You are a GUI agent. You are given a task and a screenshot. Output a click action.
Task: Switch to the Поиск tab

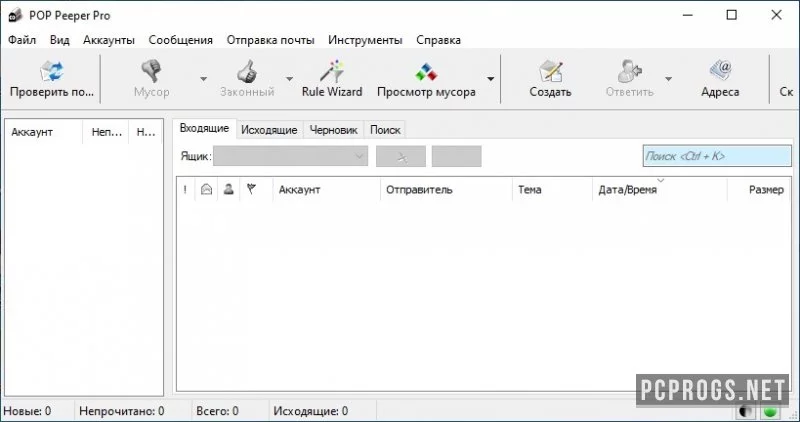[385, 130]
